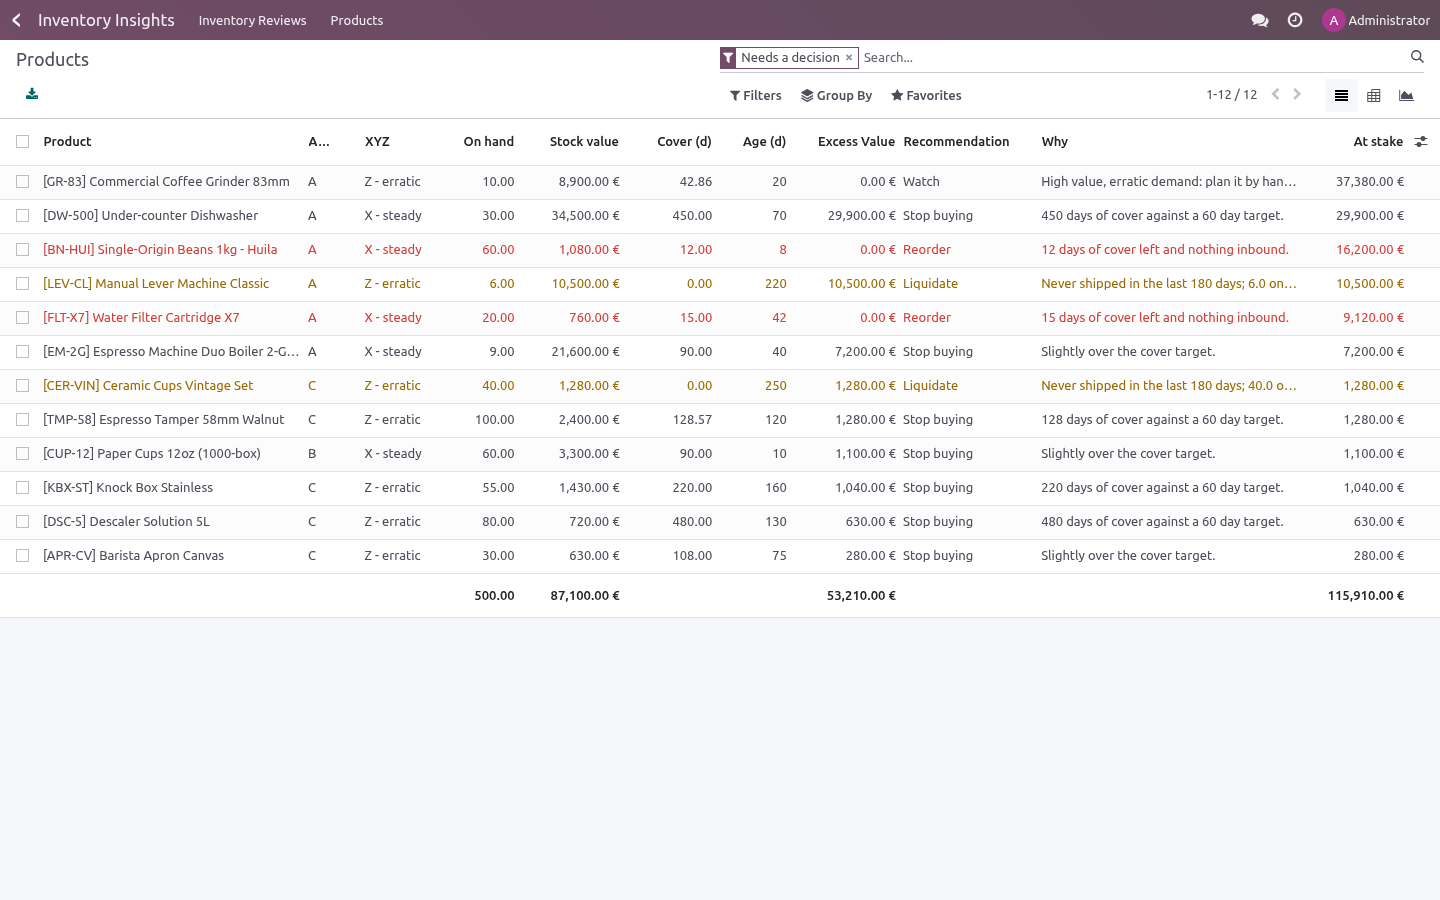The height and width of the screenshot is (900, 1440).
Task: Sort by the At stake column
Action: (x=1378, y=142)
